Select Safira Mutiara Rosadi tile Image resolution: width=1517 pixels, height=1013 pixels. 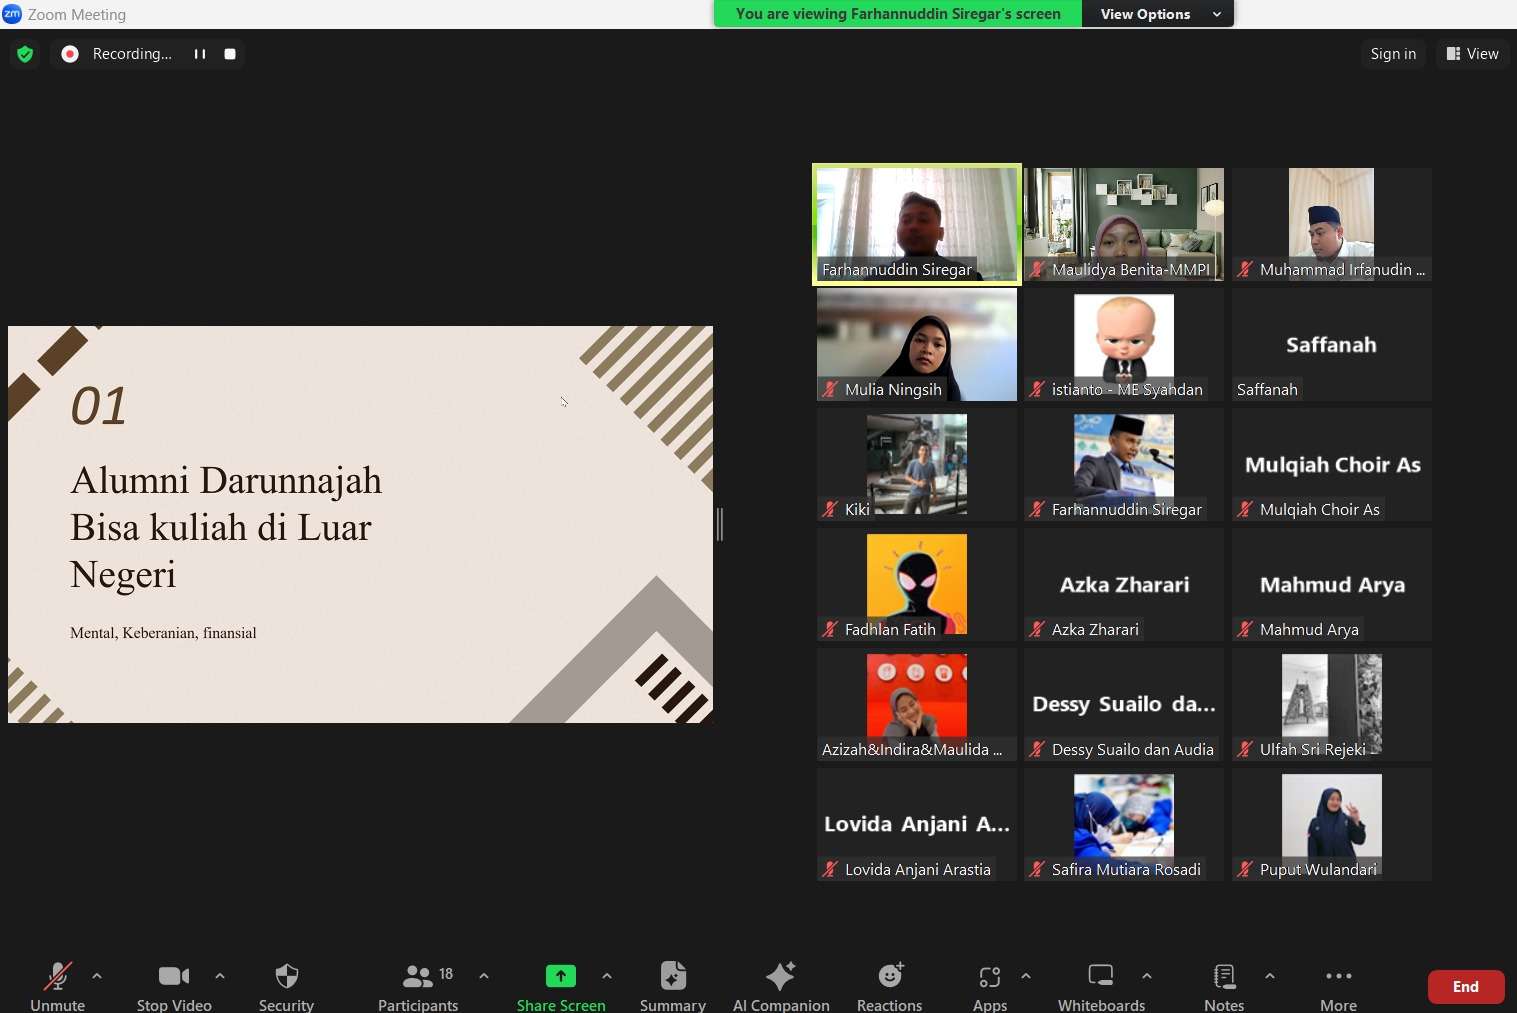click(1124, 824)
